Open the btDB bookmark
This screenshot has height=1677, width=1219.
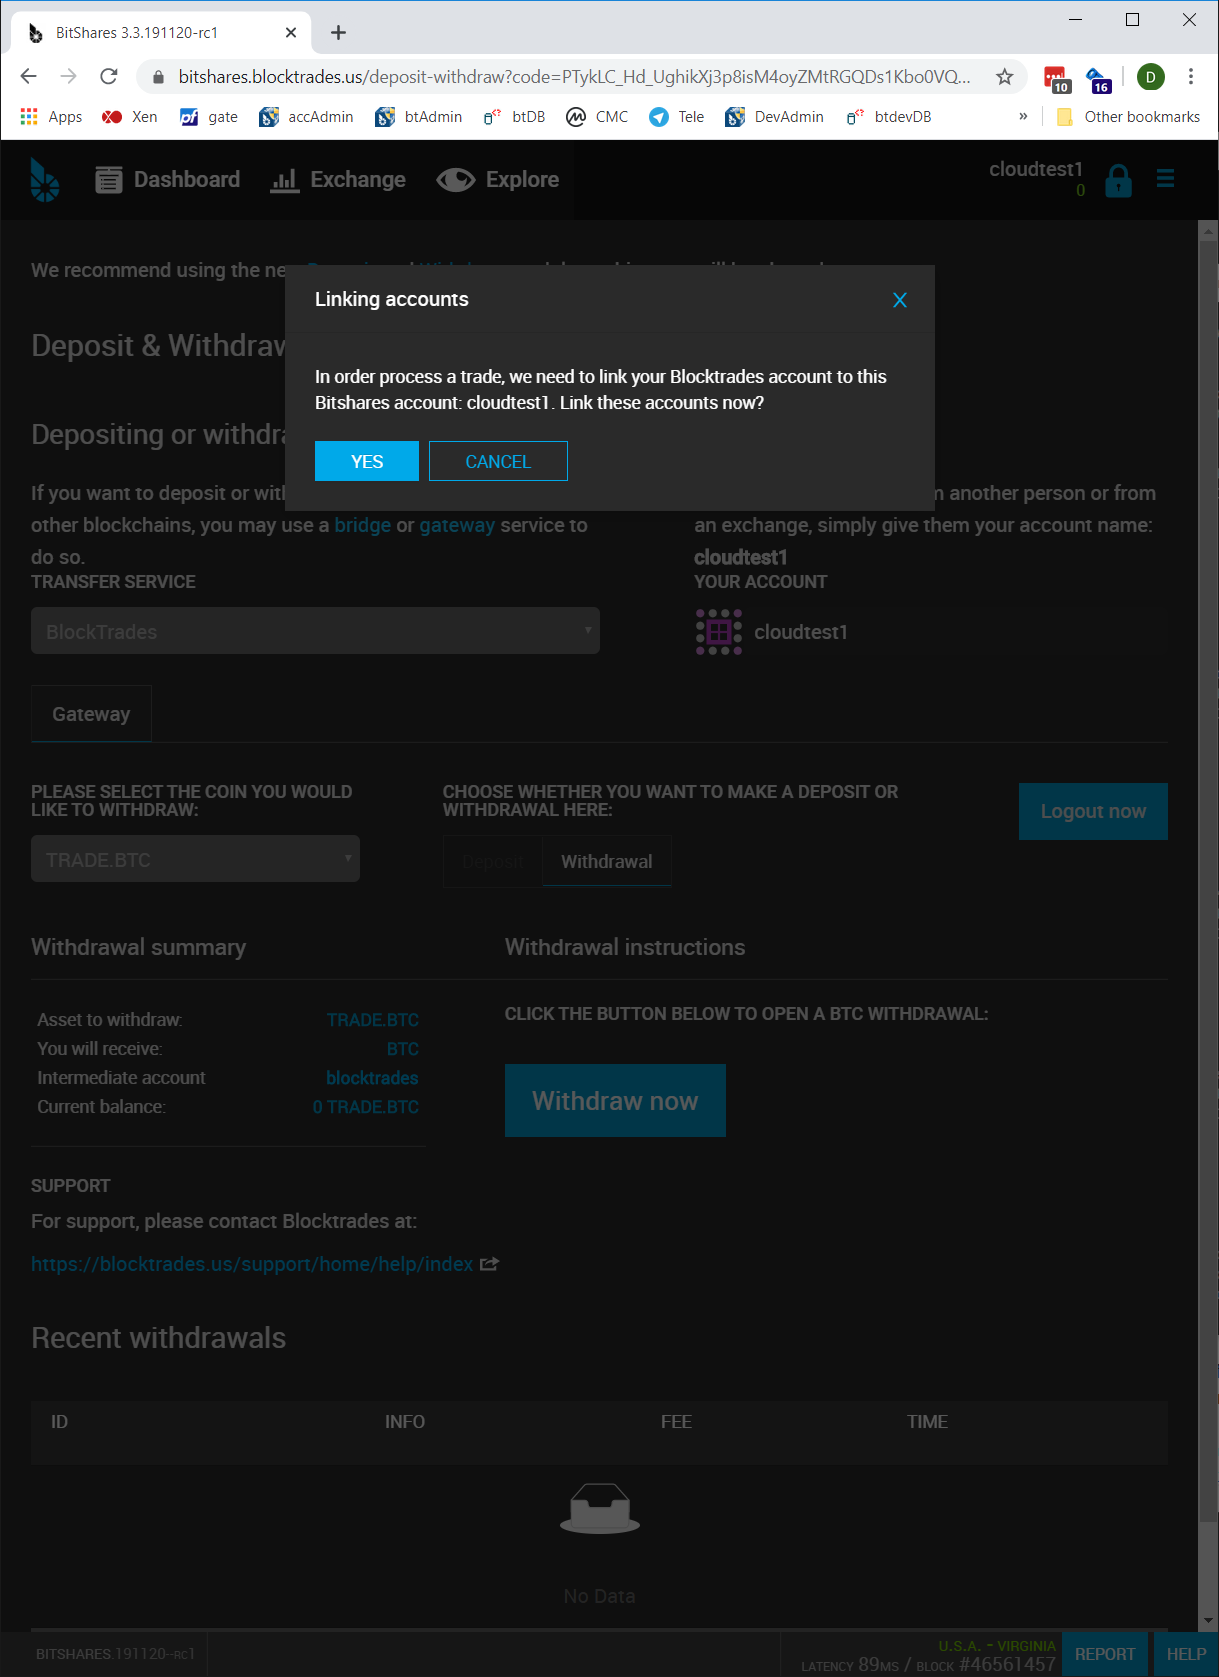click(514, 117)
